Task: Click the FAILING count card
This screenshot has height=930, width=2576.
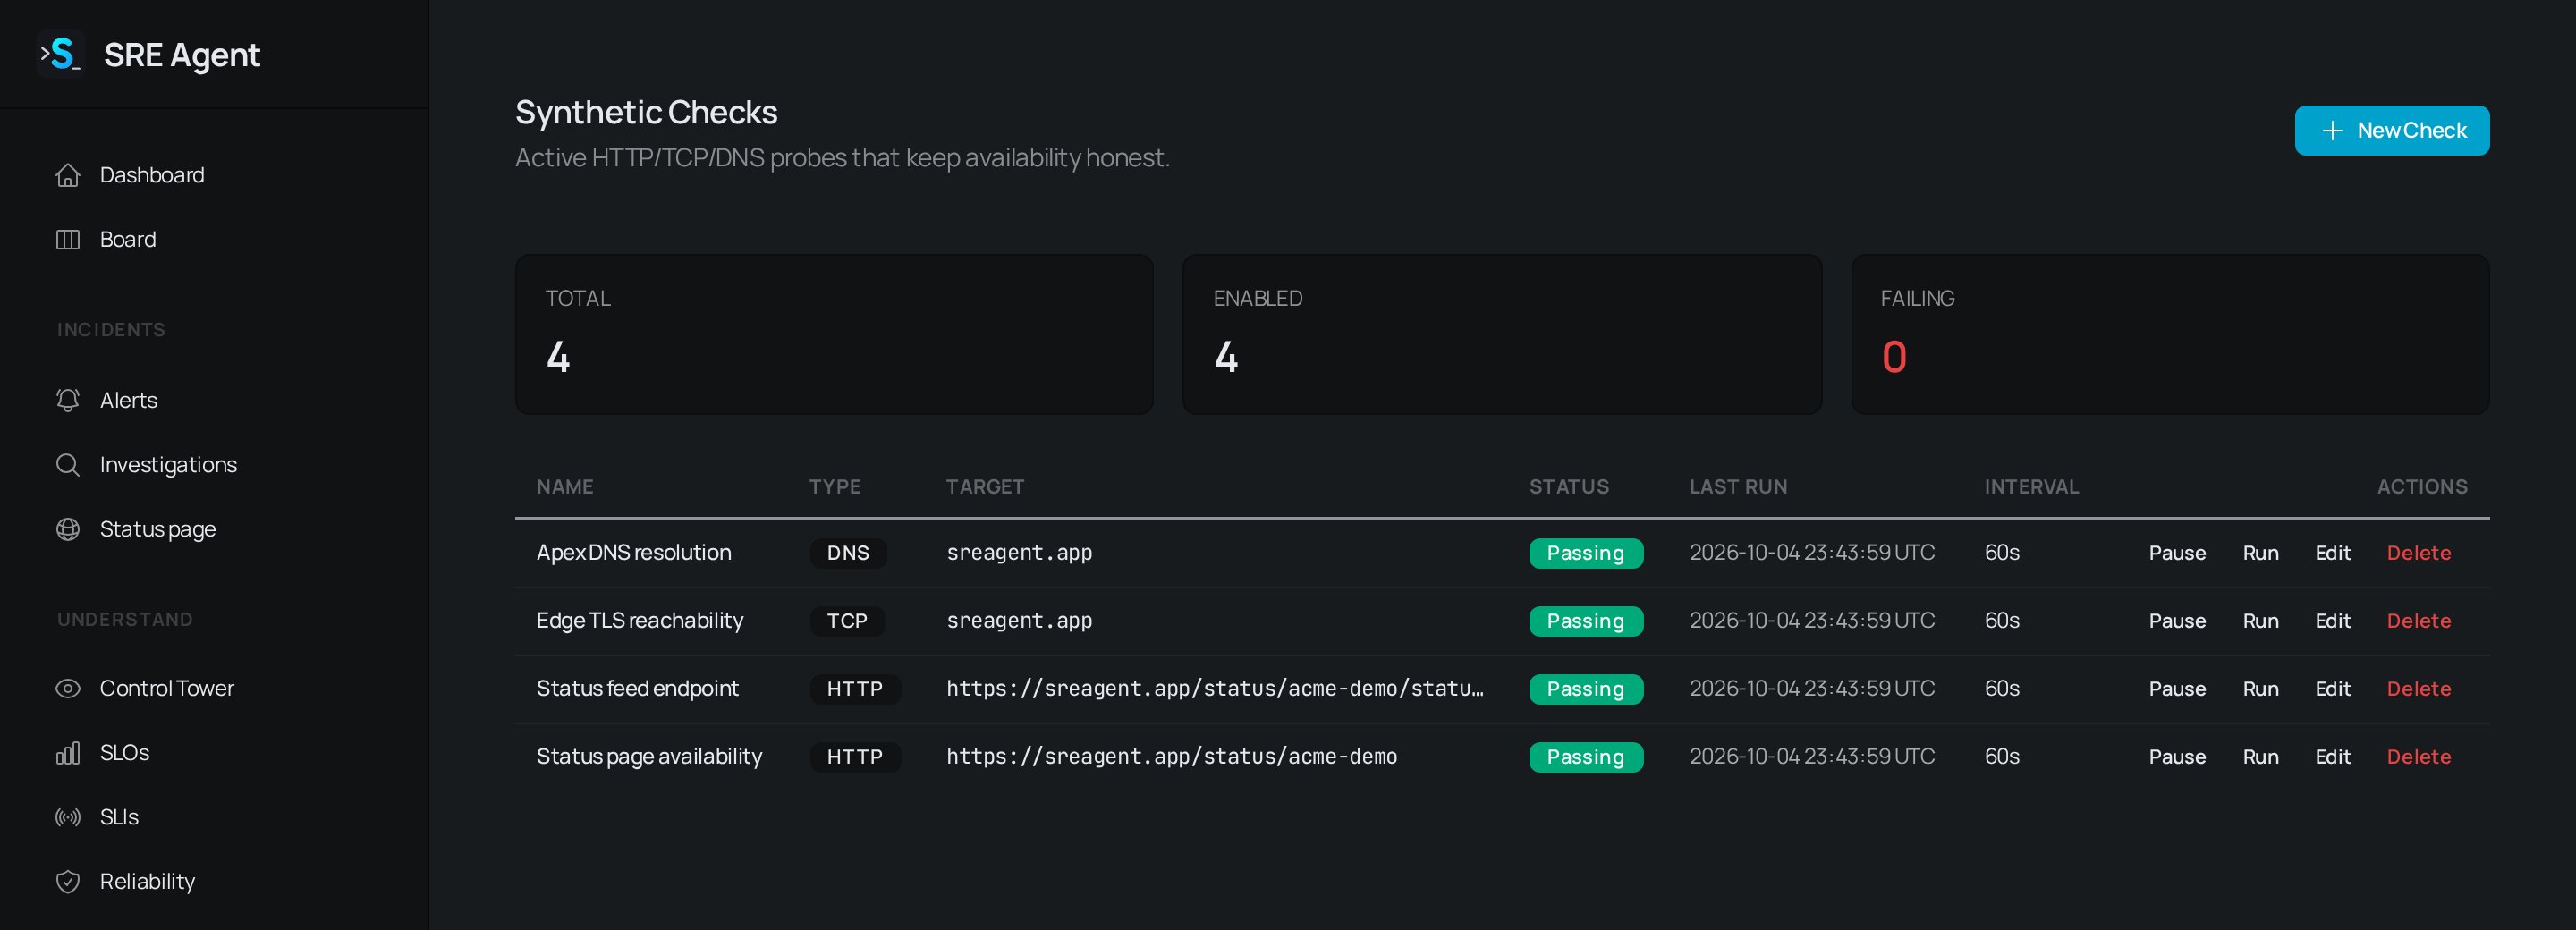Action: 2170,334
